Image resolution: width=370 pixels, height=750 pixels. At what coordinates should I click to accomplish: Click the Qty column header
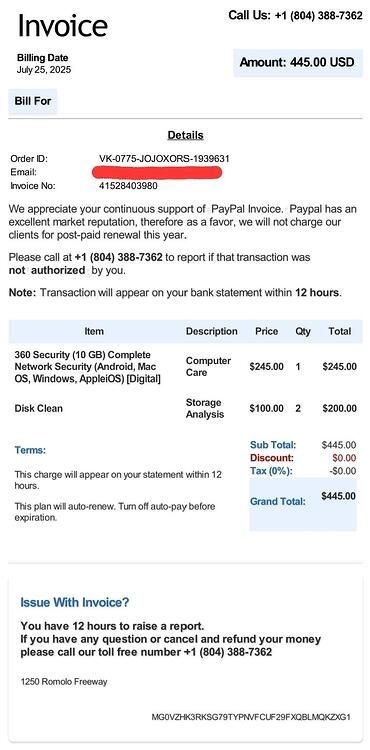(303, 331)
